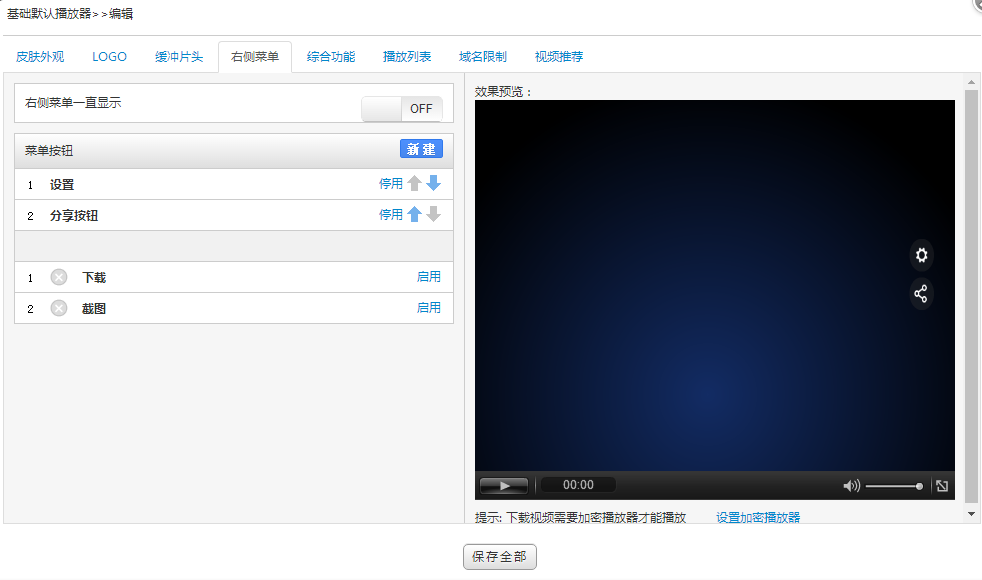Click the gray circle icon beside 下载
982x580 pixels.
pyautogui.click(x=59, y=277)
